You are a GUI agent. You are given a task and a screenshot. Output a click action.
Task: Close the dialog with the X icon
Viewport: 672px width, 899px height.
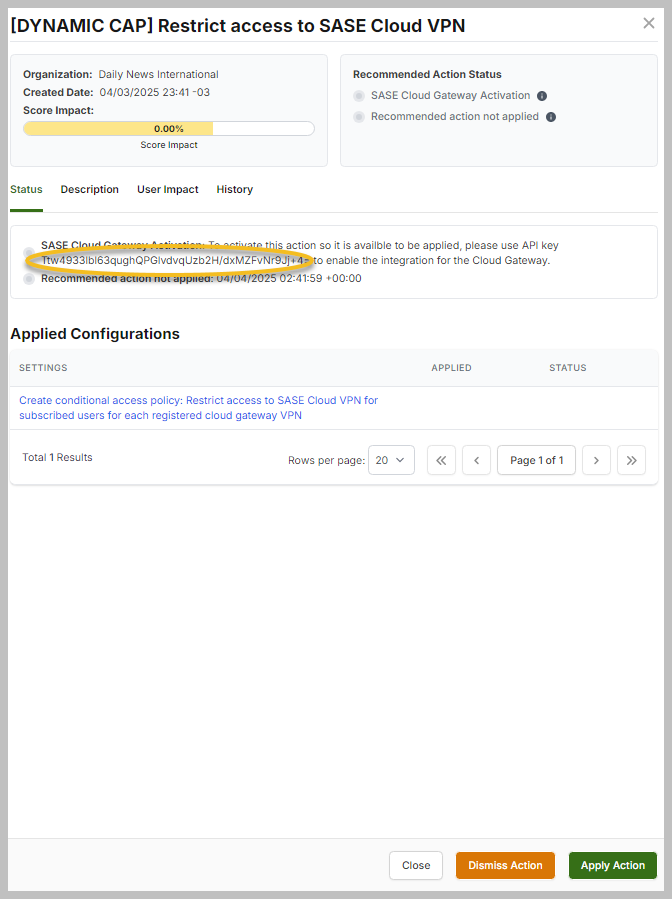point(648,23)
